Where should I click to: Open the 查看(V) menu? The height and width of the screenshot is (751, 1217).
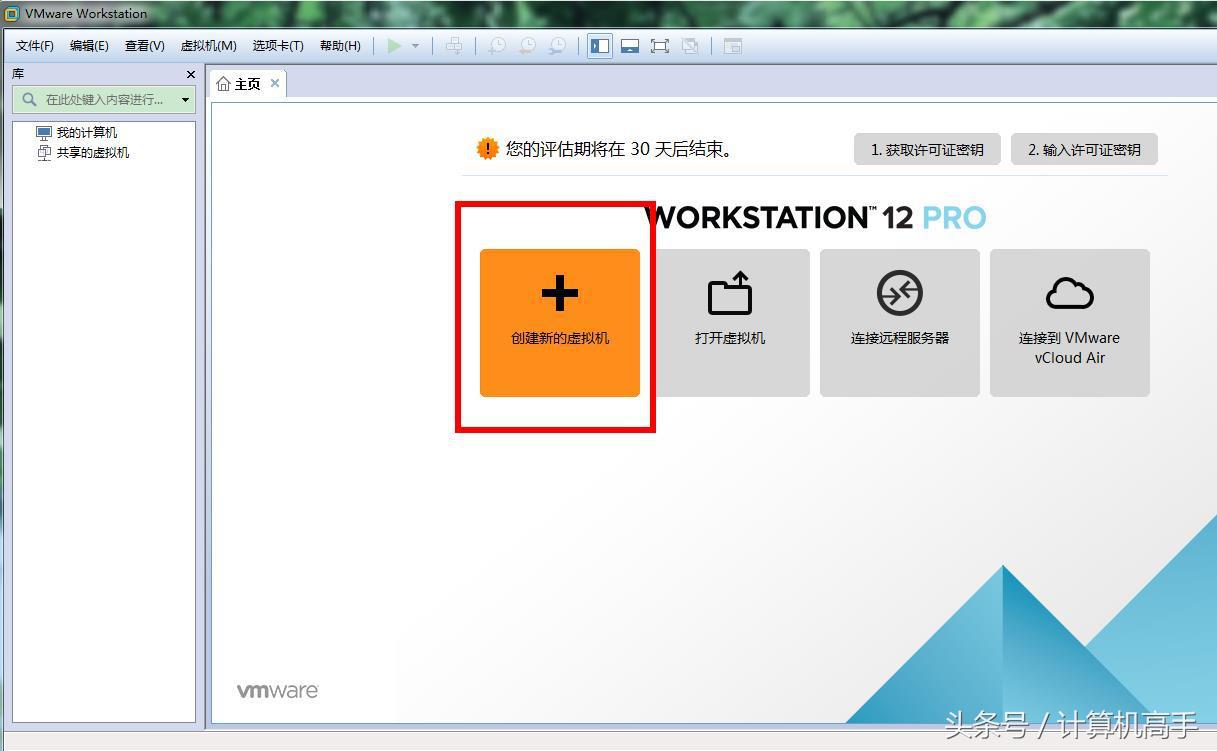[x=144, y=46]
